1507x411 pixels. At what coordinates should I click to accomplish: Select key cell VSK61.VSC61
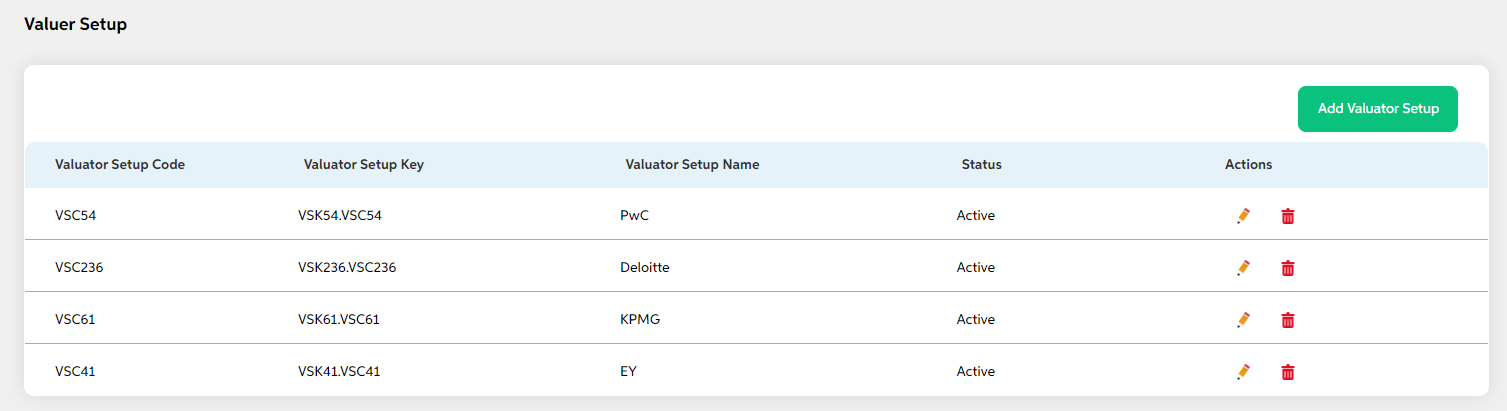(x=339, y=319)
